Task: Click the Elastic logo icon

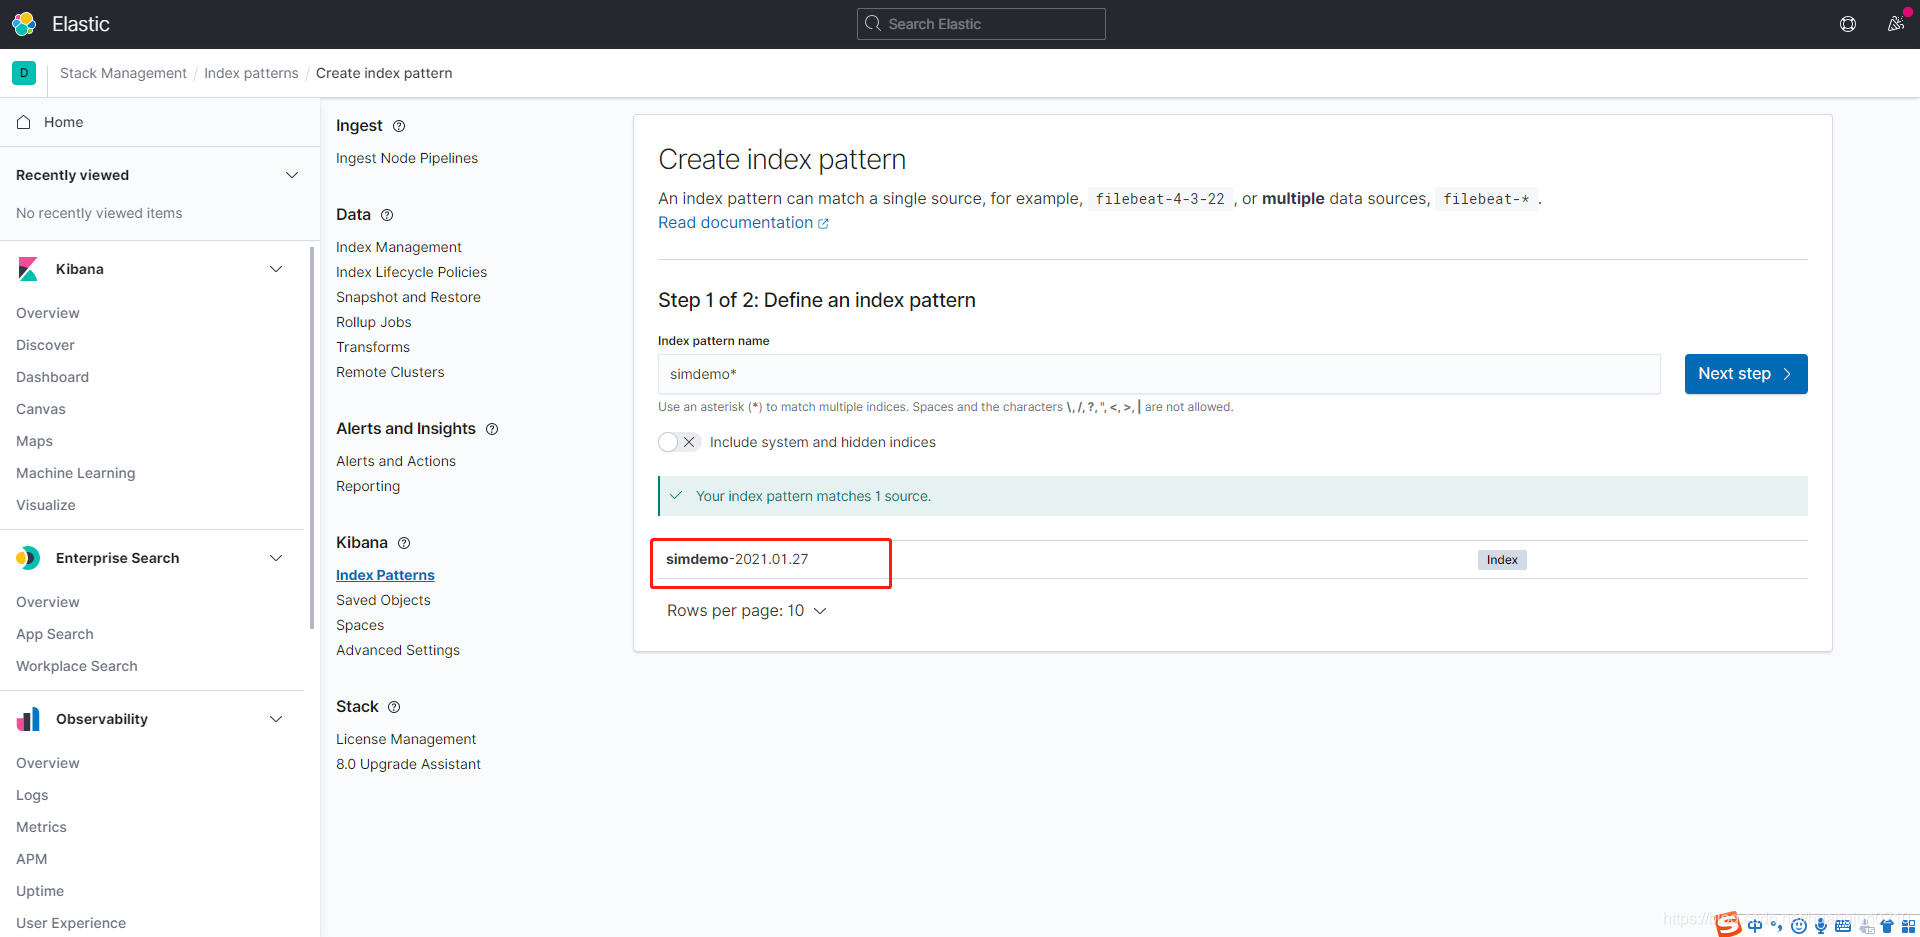Action: point(24,24)
